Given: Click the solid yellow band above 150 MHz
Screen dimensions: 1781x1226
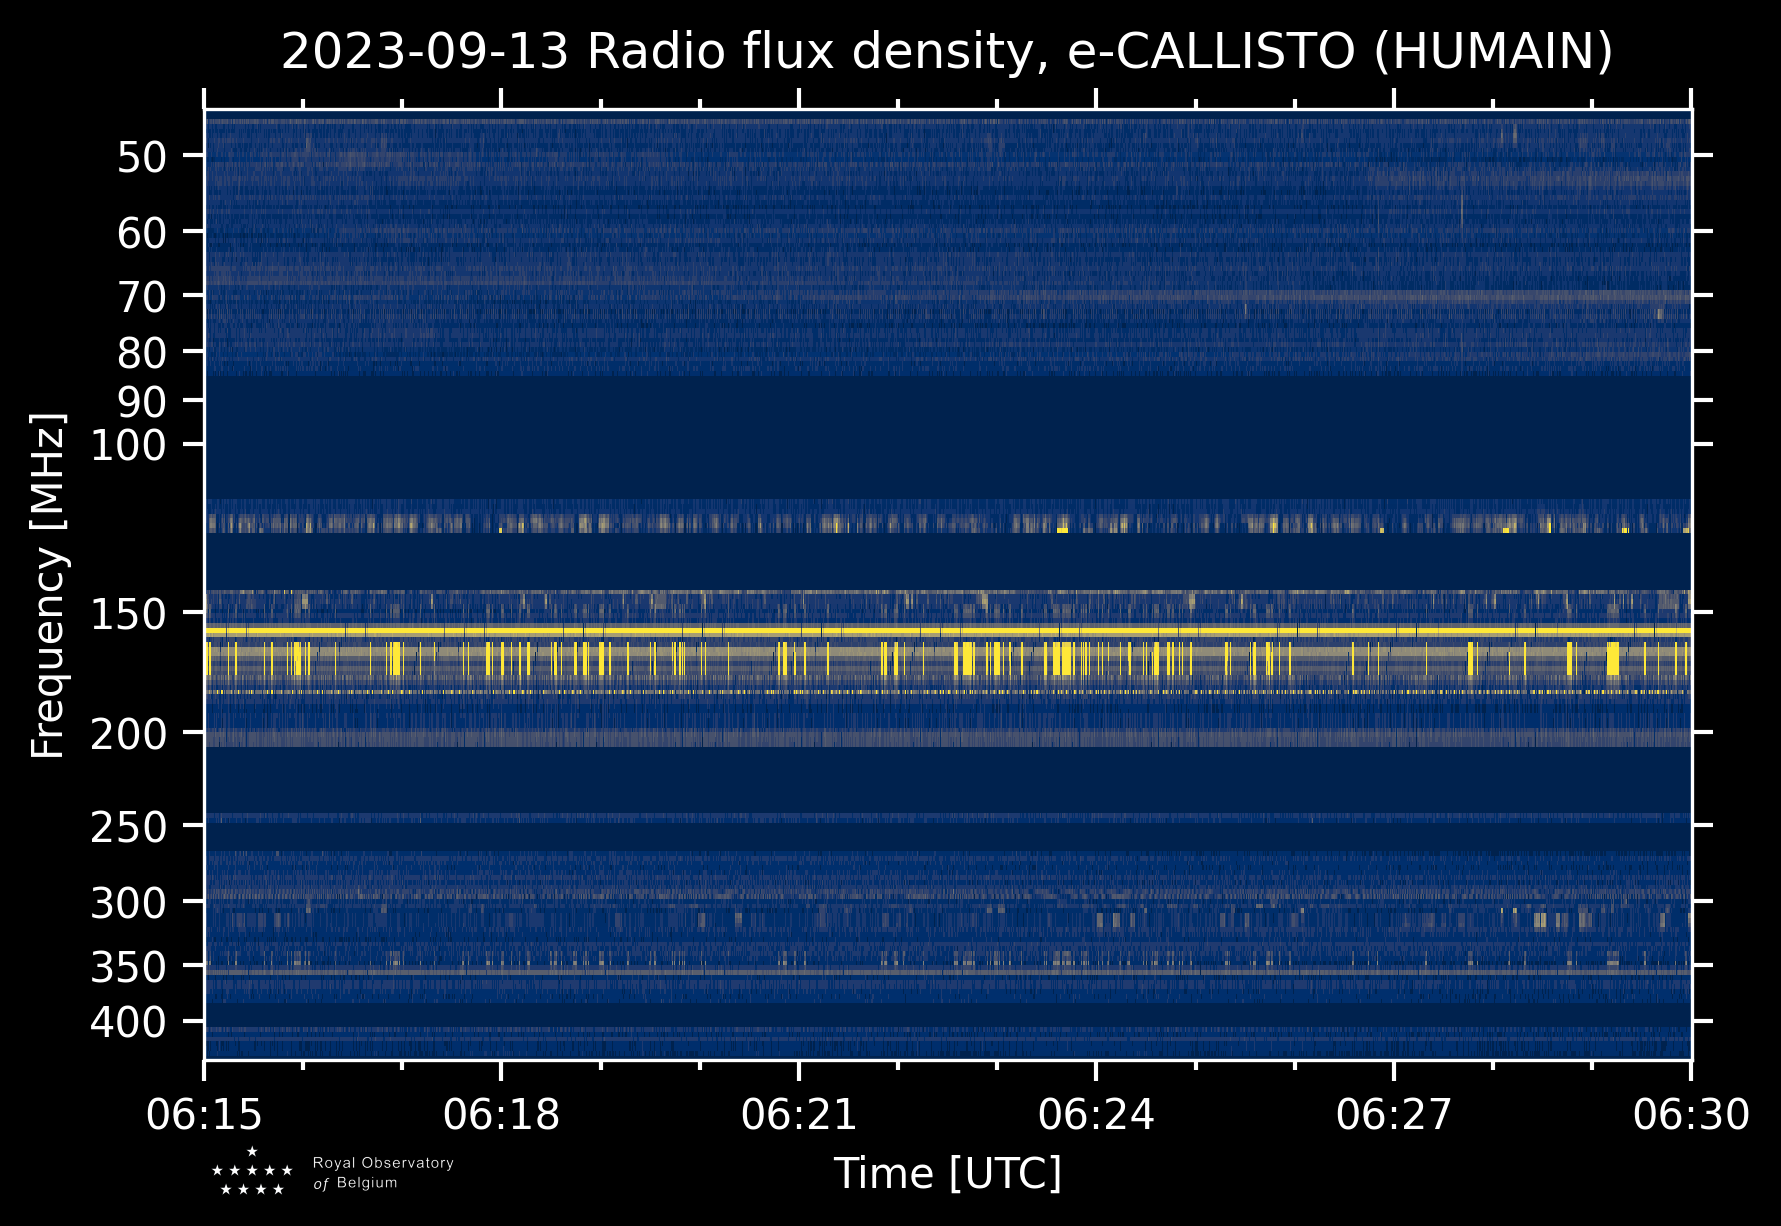Looking at the screenshot, I should tap(947, 631).
